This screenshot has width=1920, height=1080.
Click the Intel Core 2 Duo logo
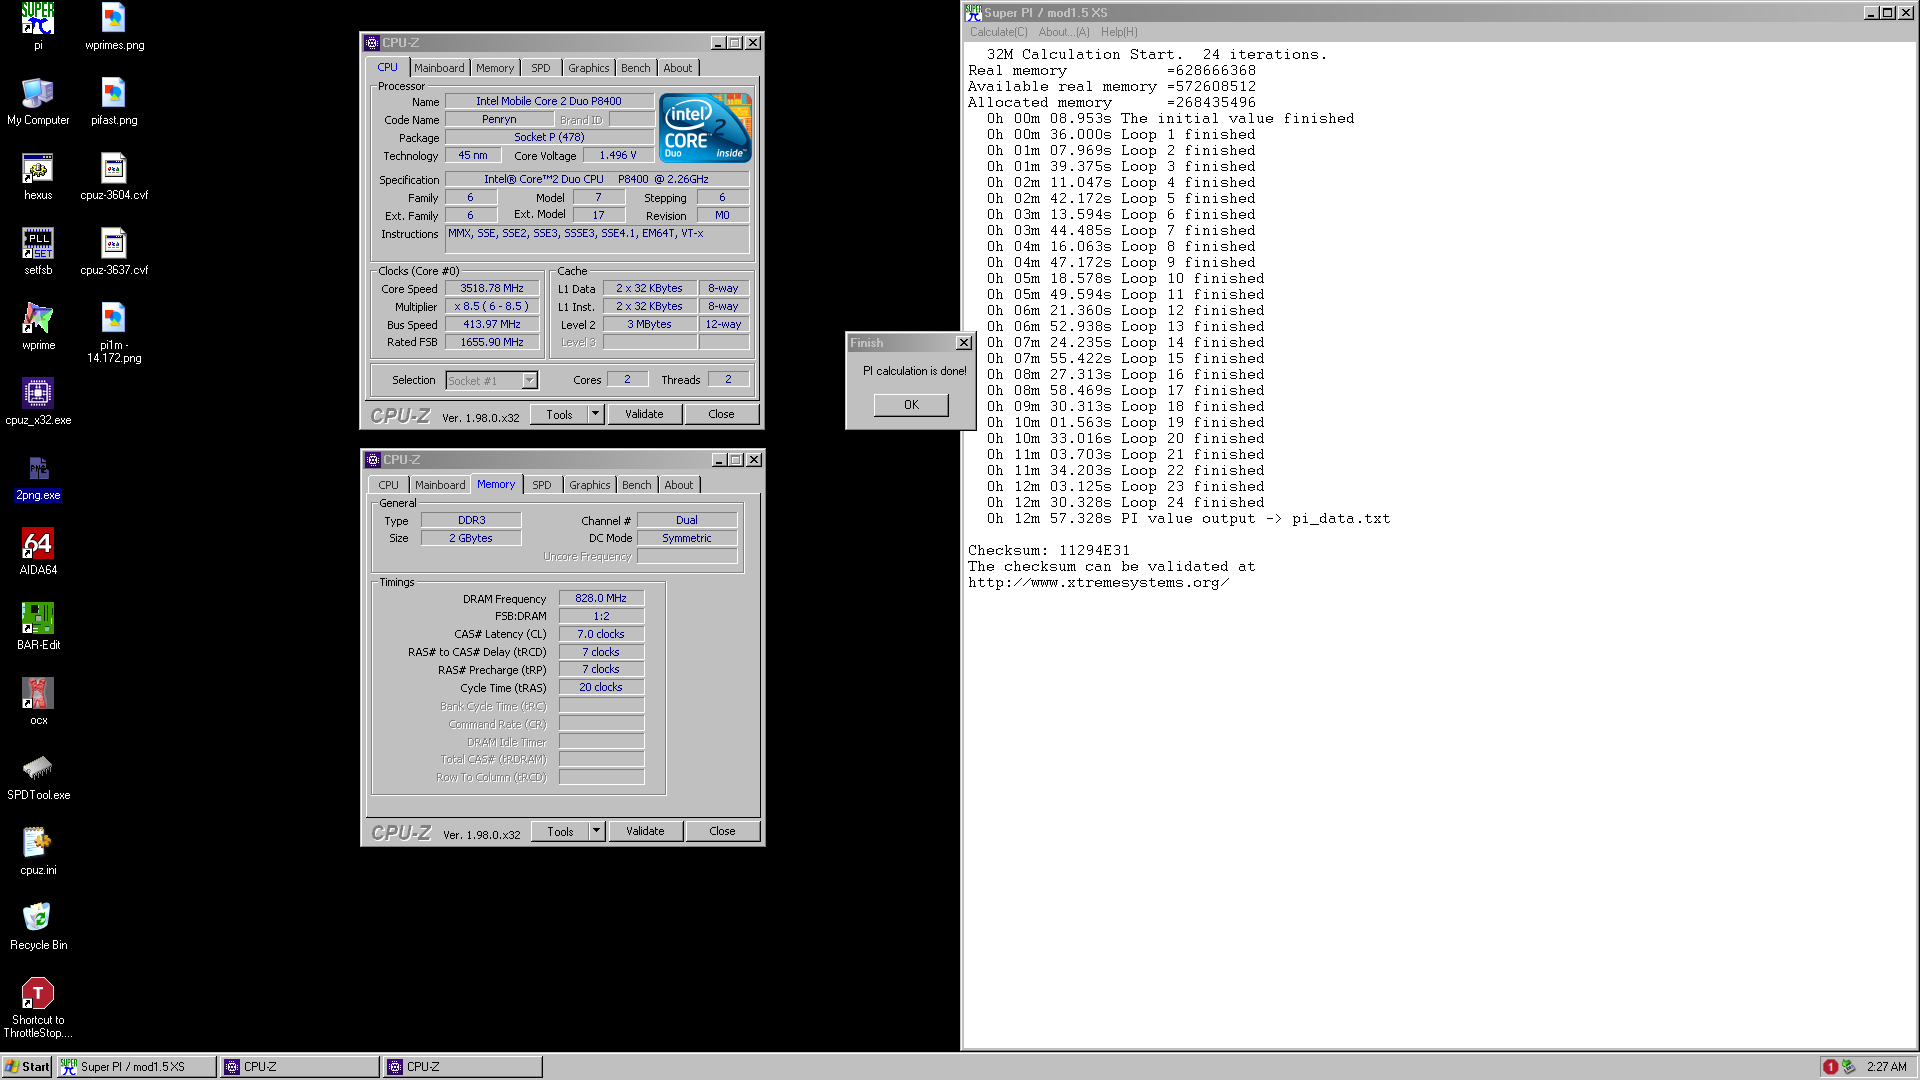[x=705, y=128]
